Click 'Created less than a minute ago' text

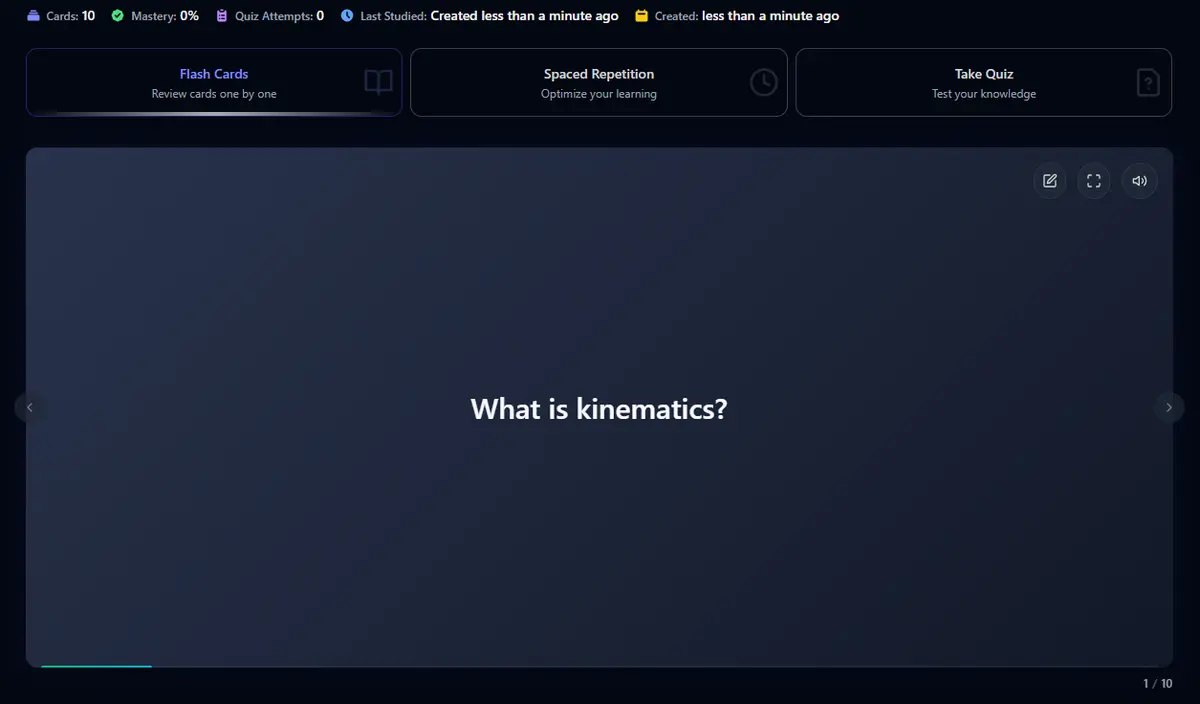(x=525, y=16)
